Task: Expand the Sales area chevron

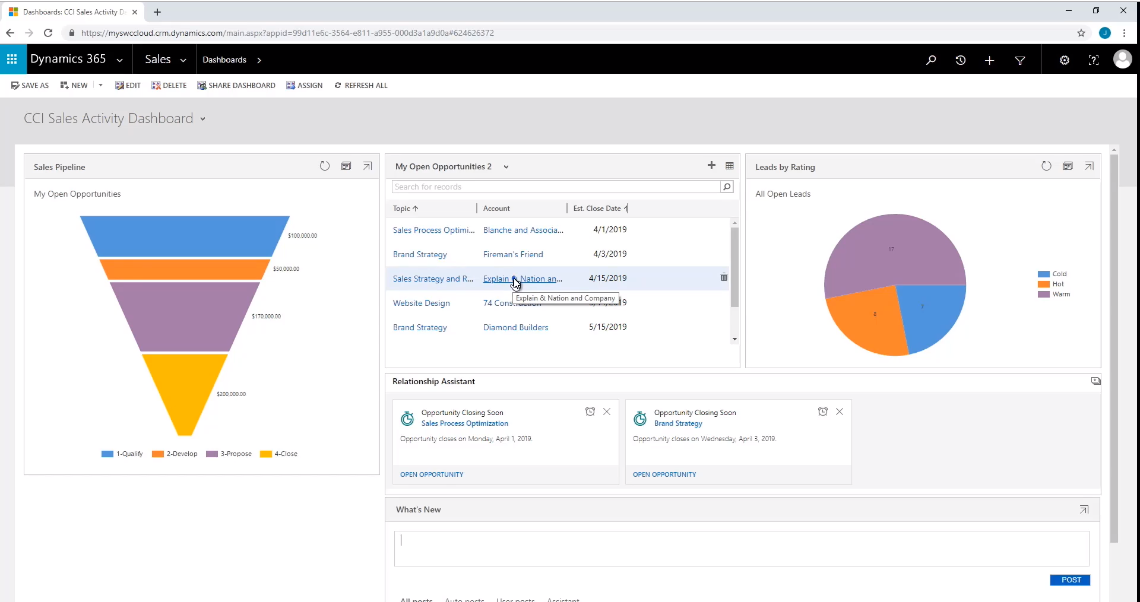Action: coord(183,60)
